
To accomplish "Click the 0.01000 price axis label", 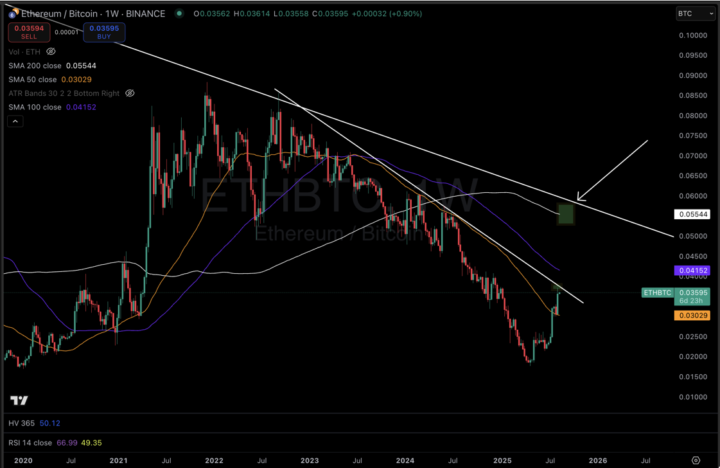I will point(693,397).
